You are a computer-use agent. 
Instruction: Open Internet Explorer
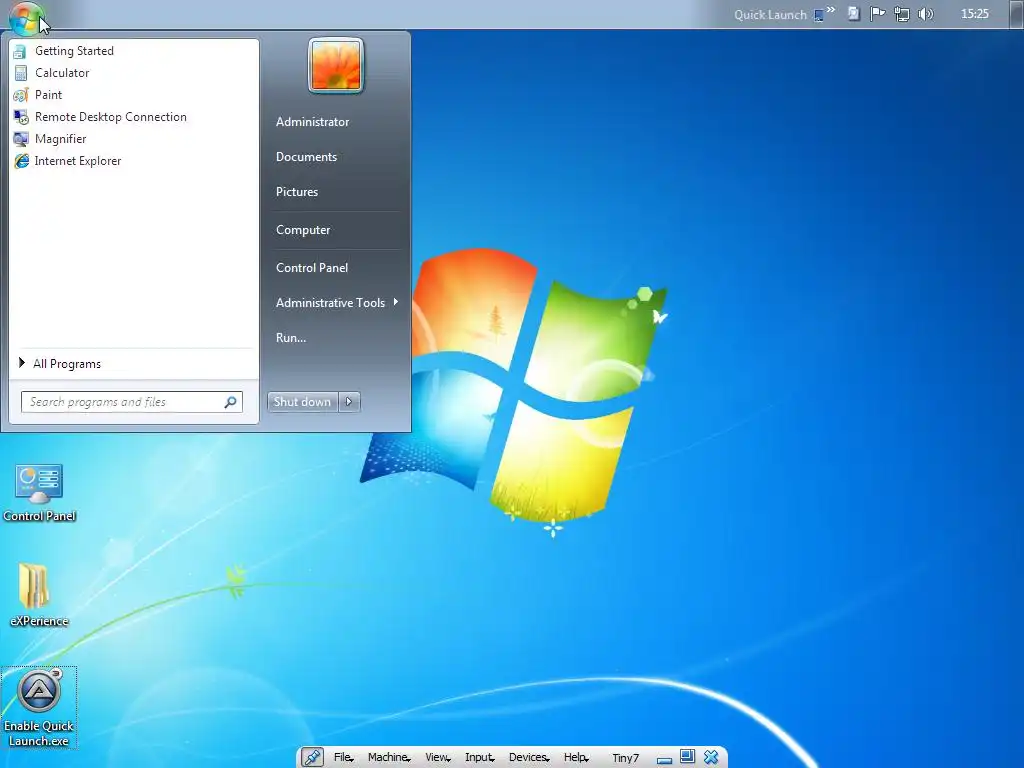click(x=134, y=161)
